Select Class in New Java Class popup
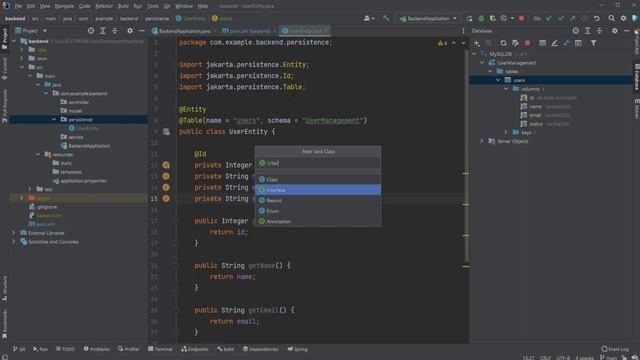Viewport: 640px width, 360px height. (318, 180)
